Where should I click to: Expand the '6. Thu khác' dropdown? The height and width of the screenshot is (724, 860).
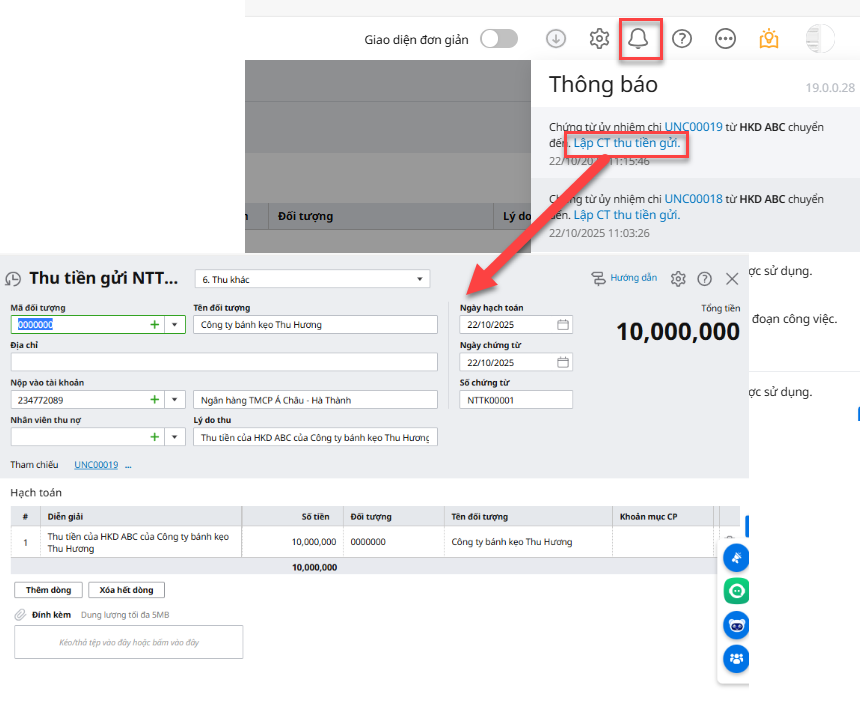[x=419, y=279]
